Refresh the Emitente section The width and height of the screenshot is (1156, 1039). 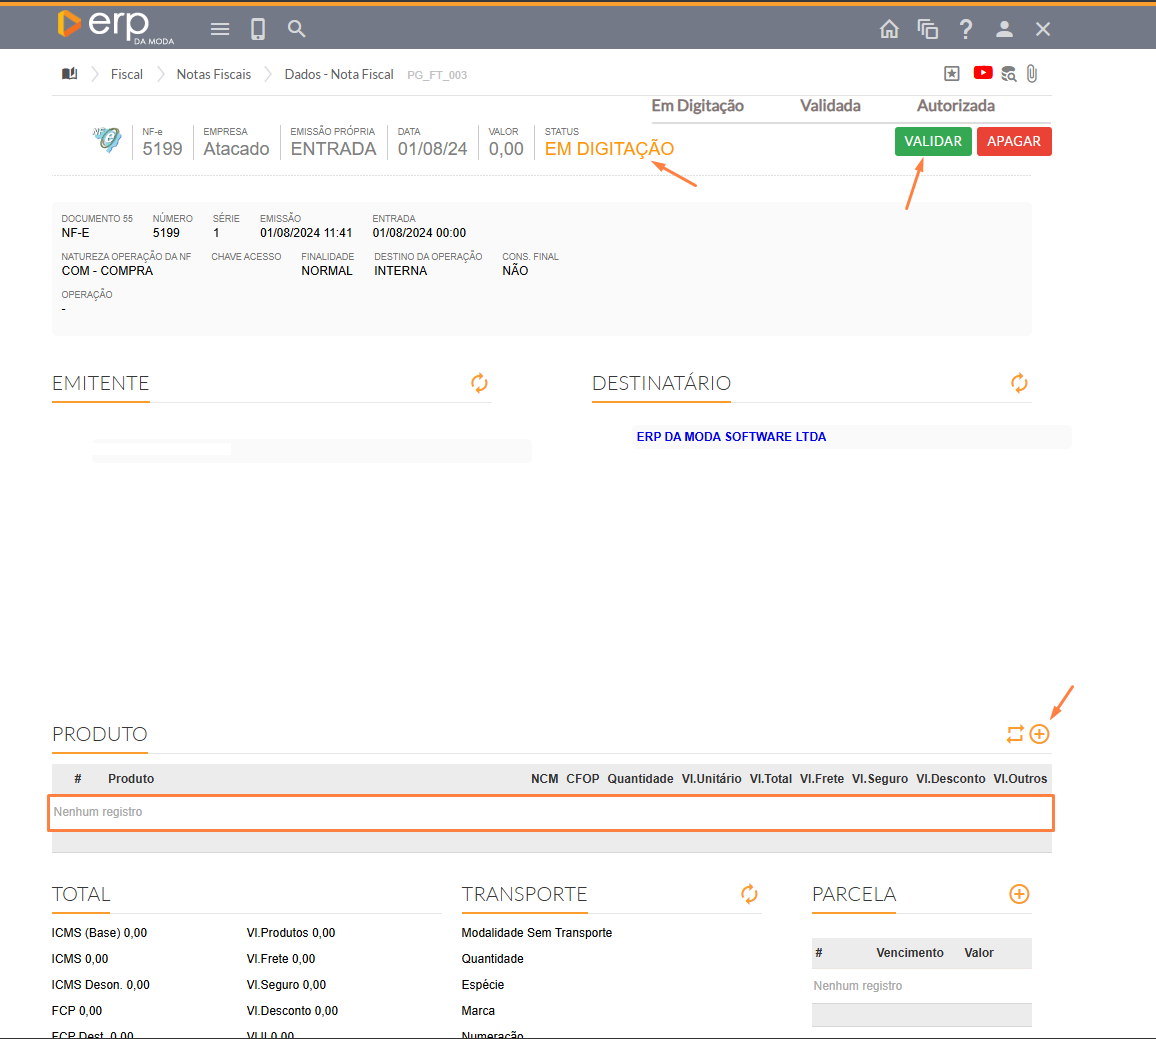click(x=480, y=383)
